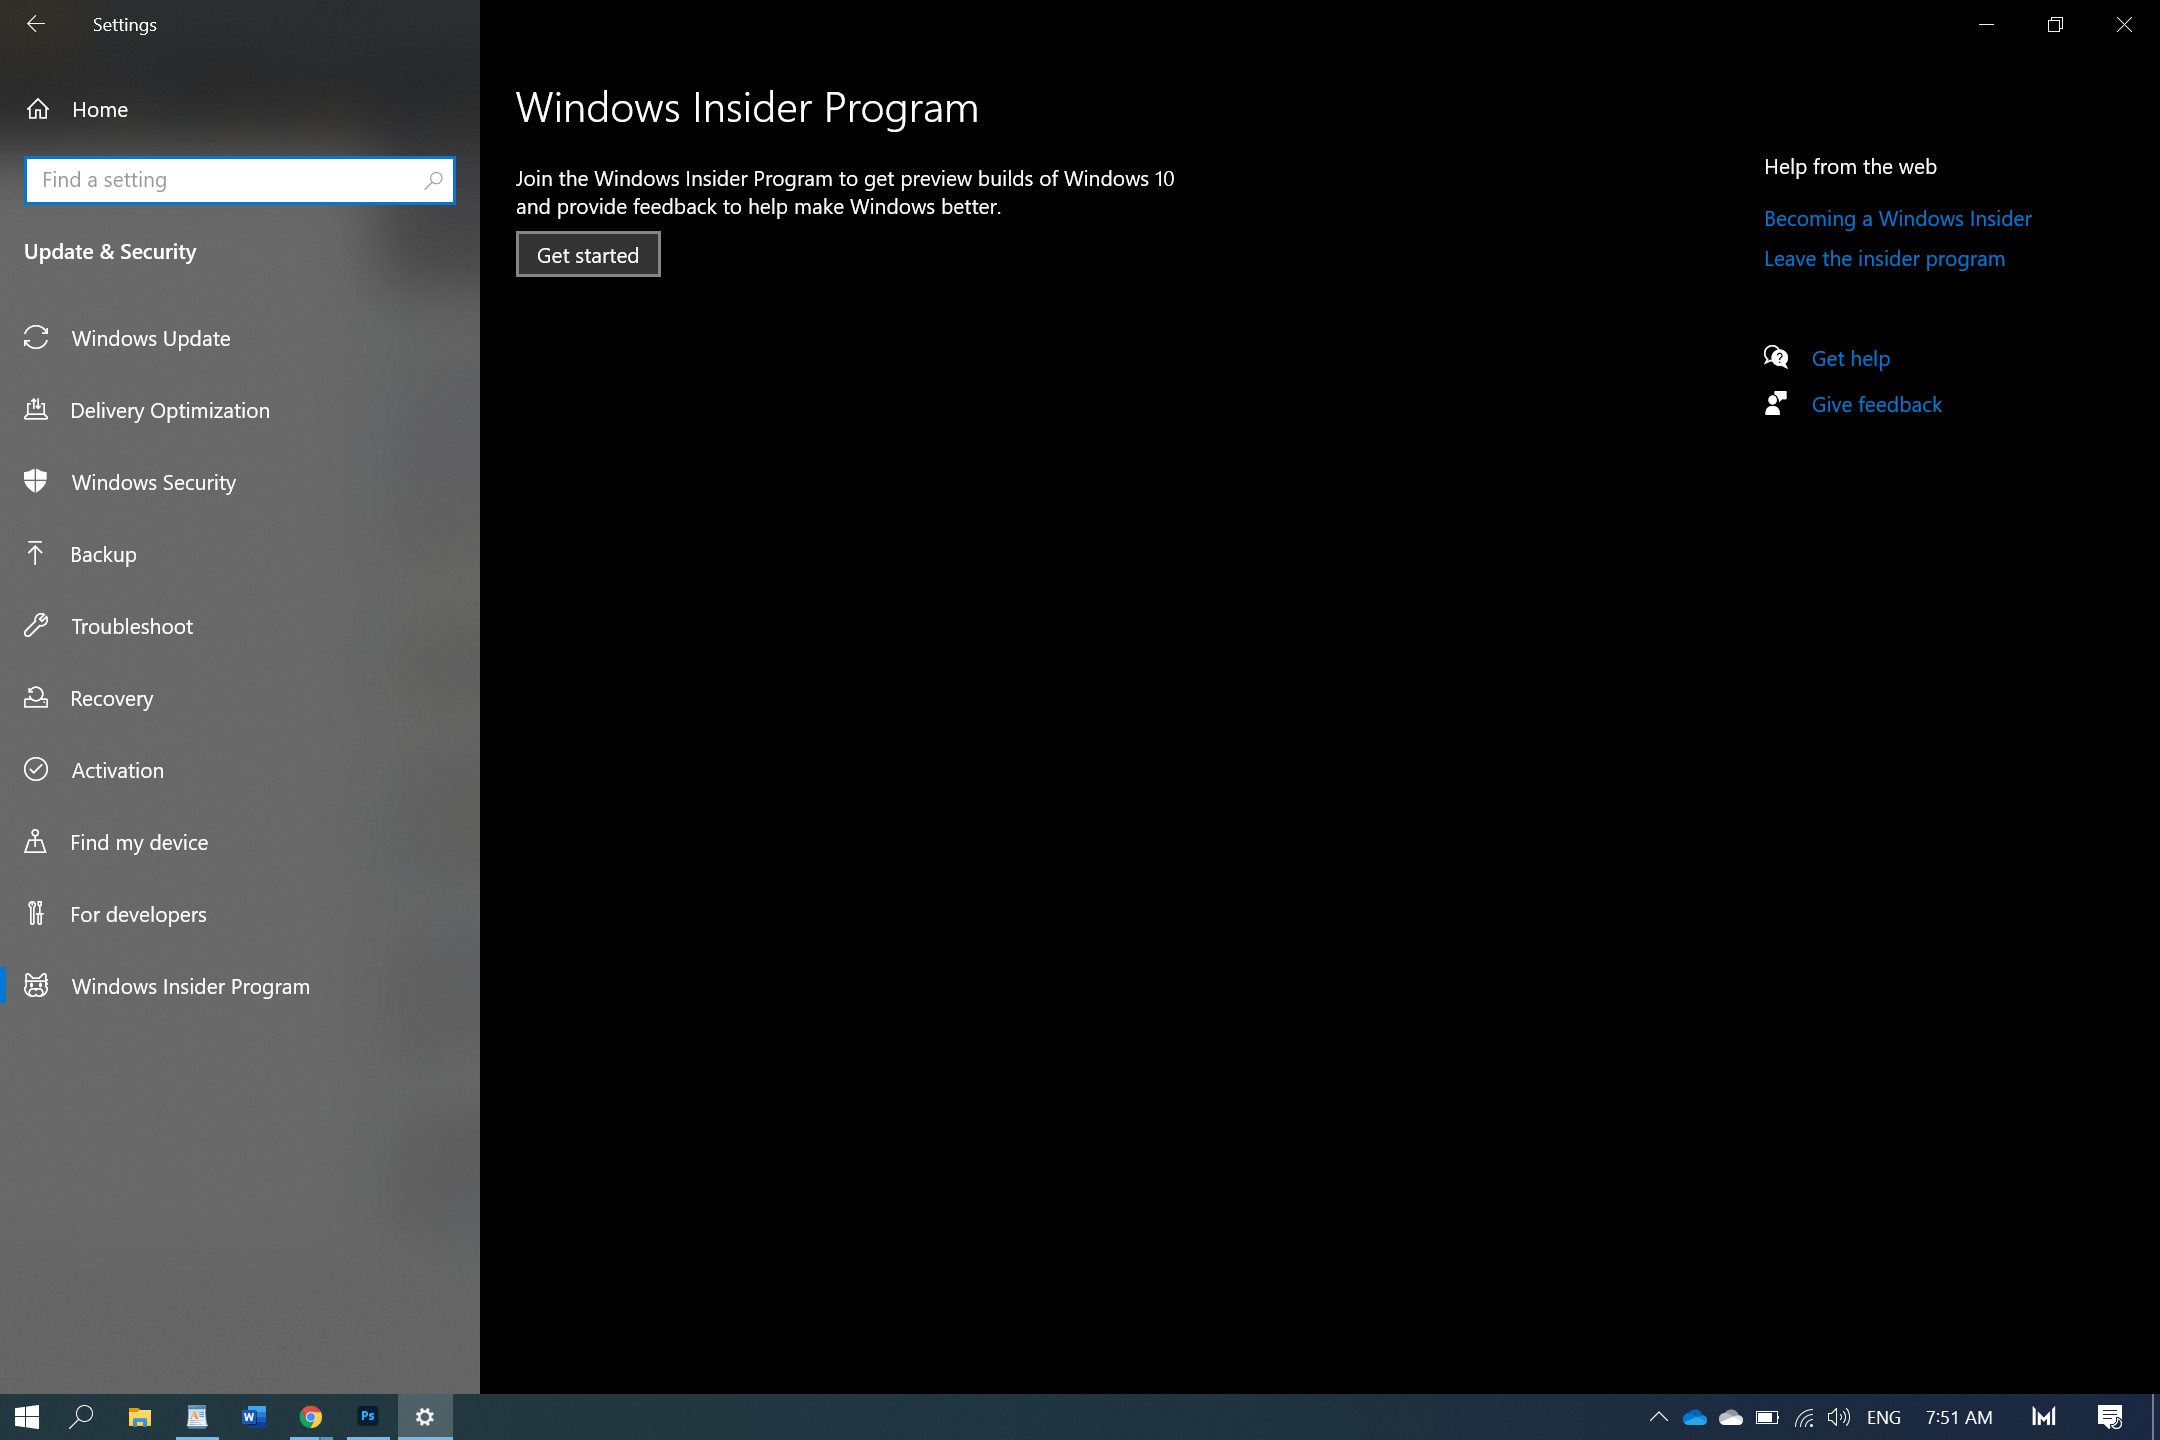Click the Get help chat icon
This screenshot has height=1440, width=2160.
[1776, 357]
